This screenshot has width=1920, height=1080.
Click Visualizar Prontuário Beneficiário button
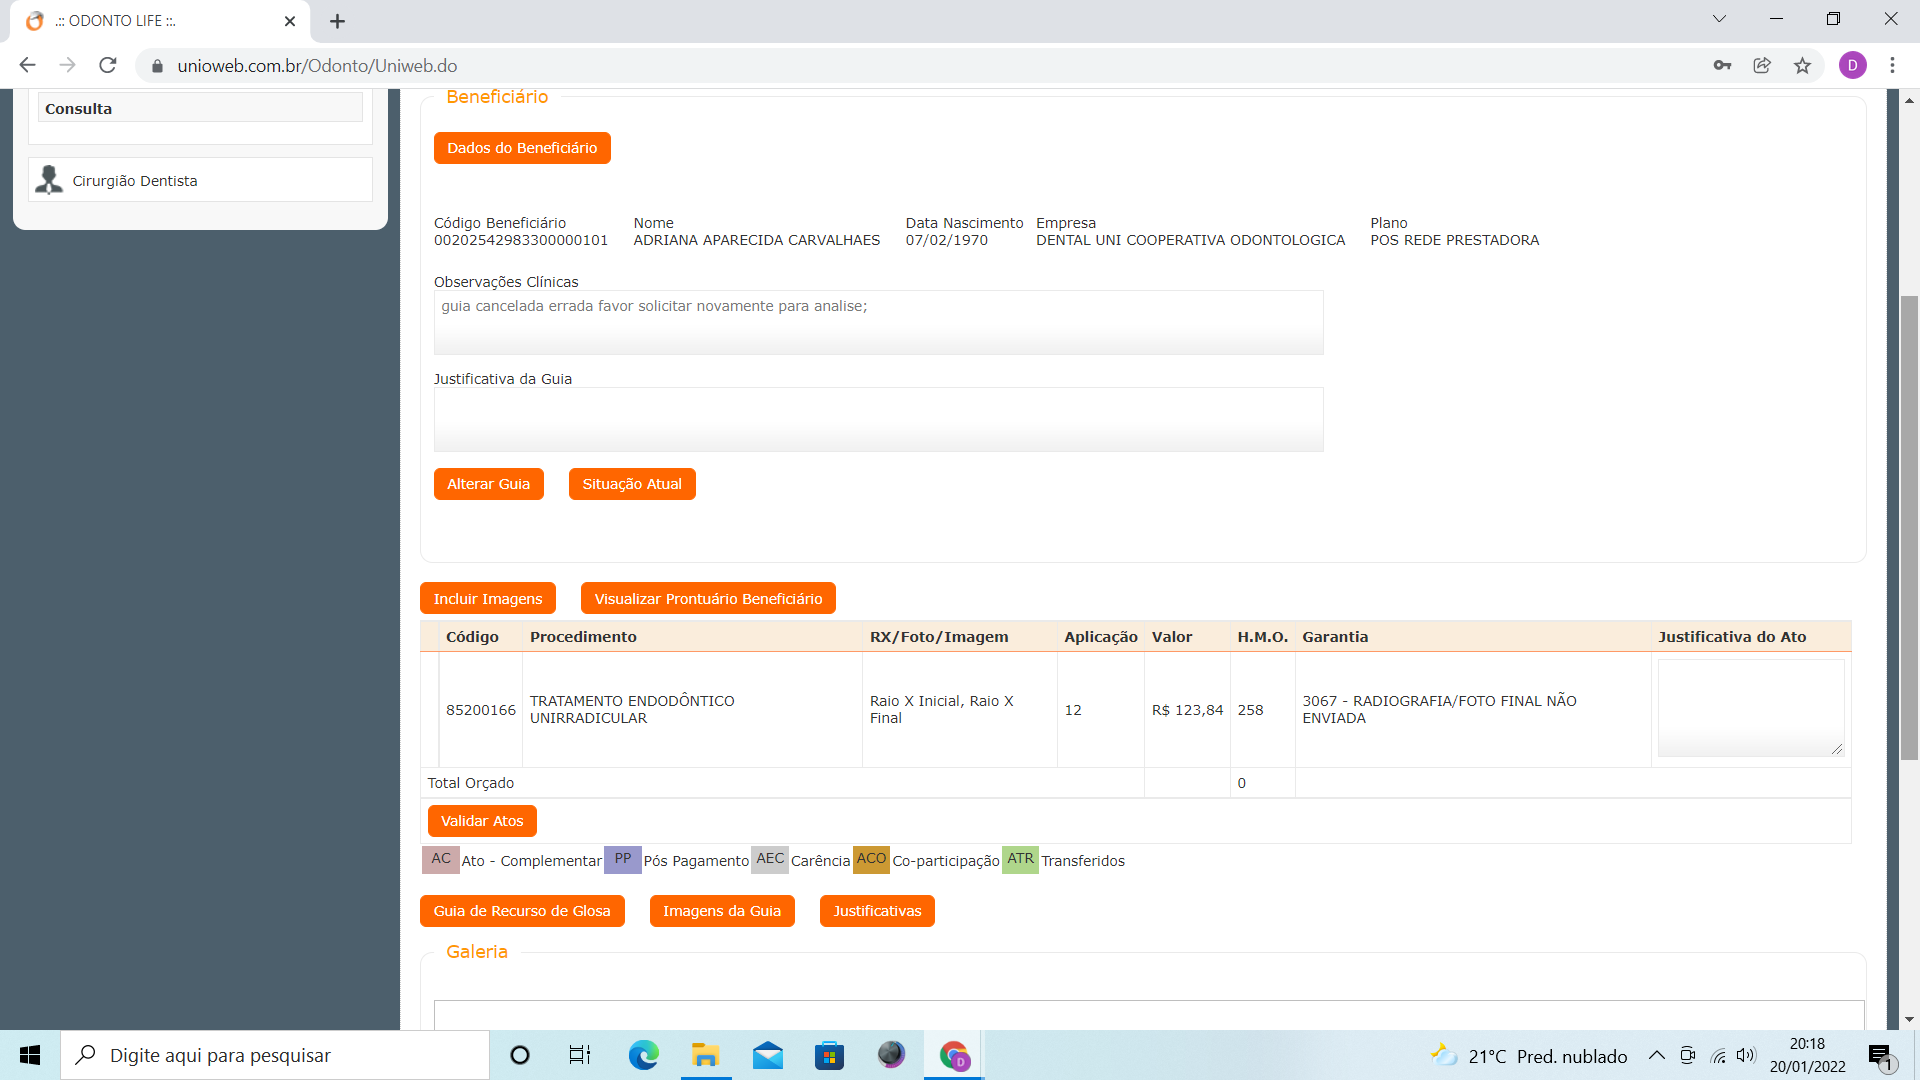[x=708, y=599]
